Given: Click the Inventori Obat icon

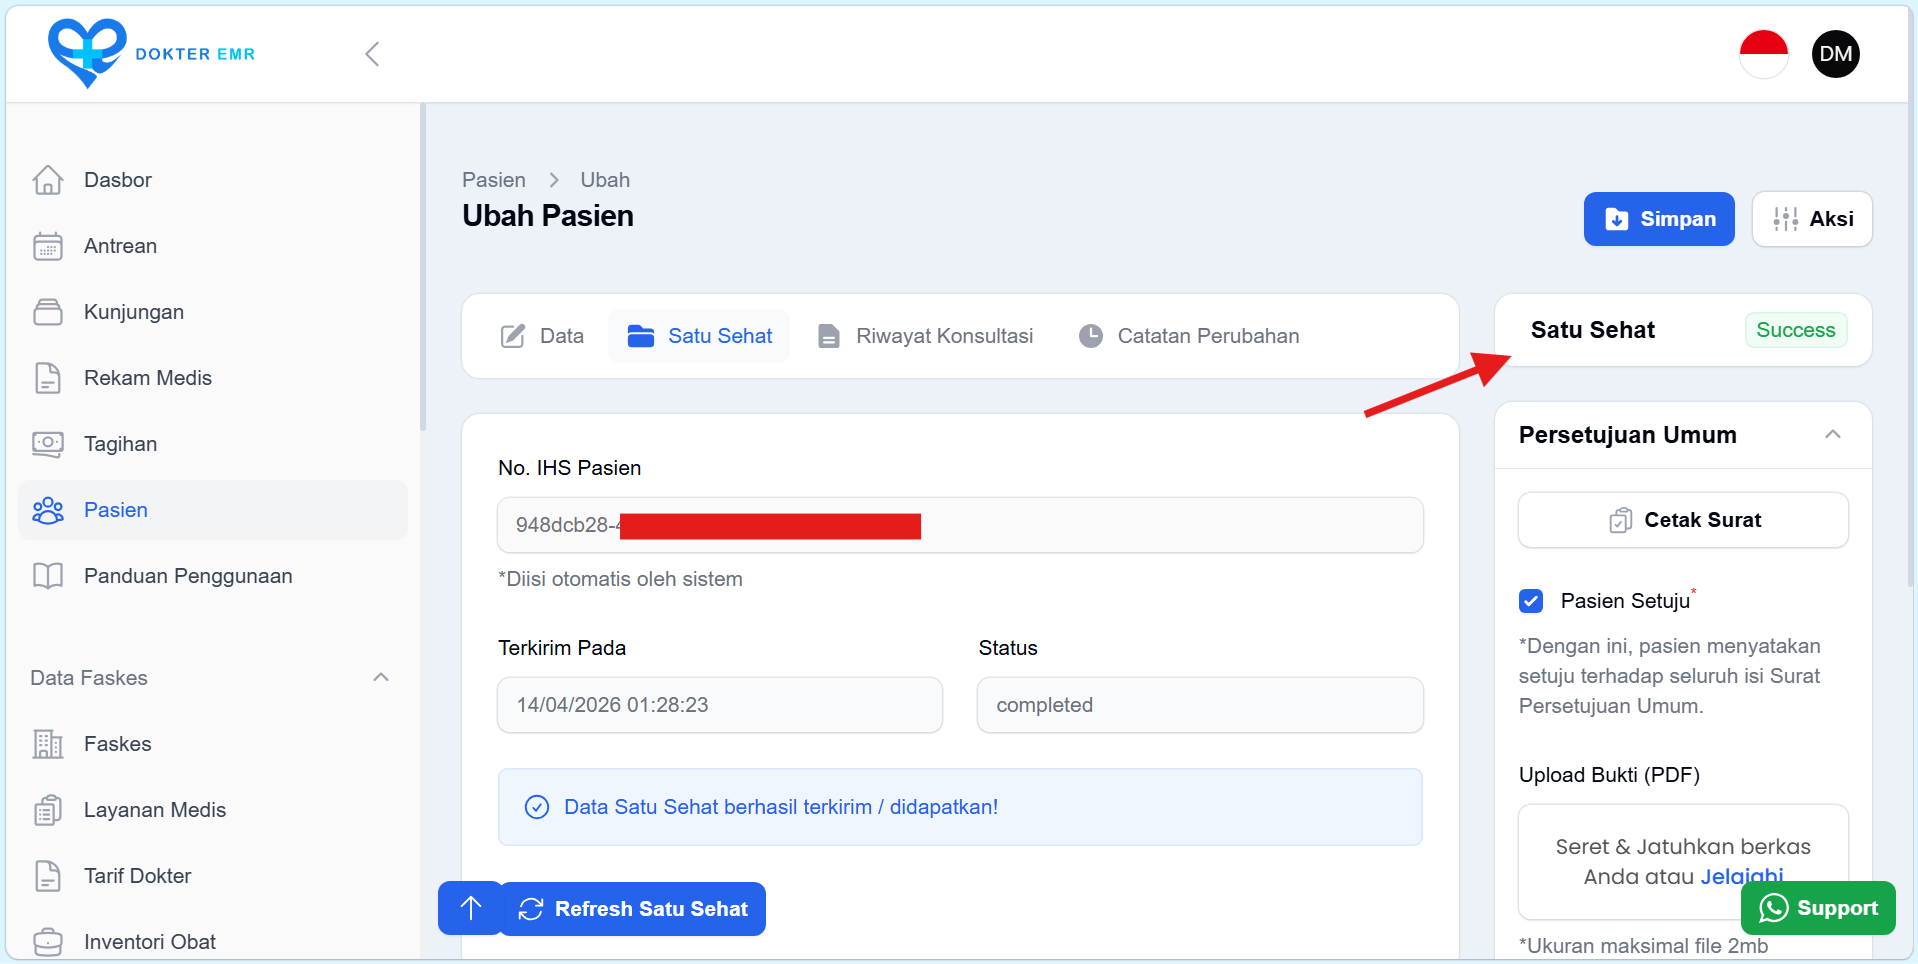Looking at the screenshot, I should click(x=48, y=942).
